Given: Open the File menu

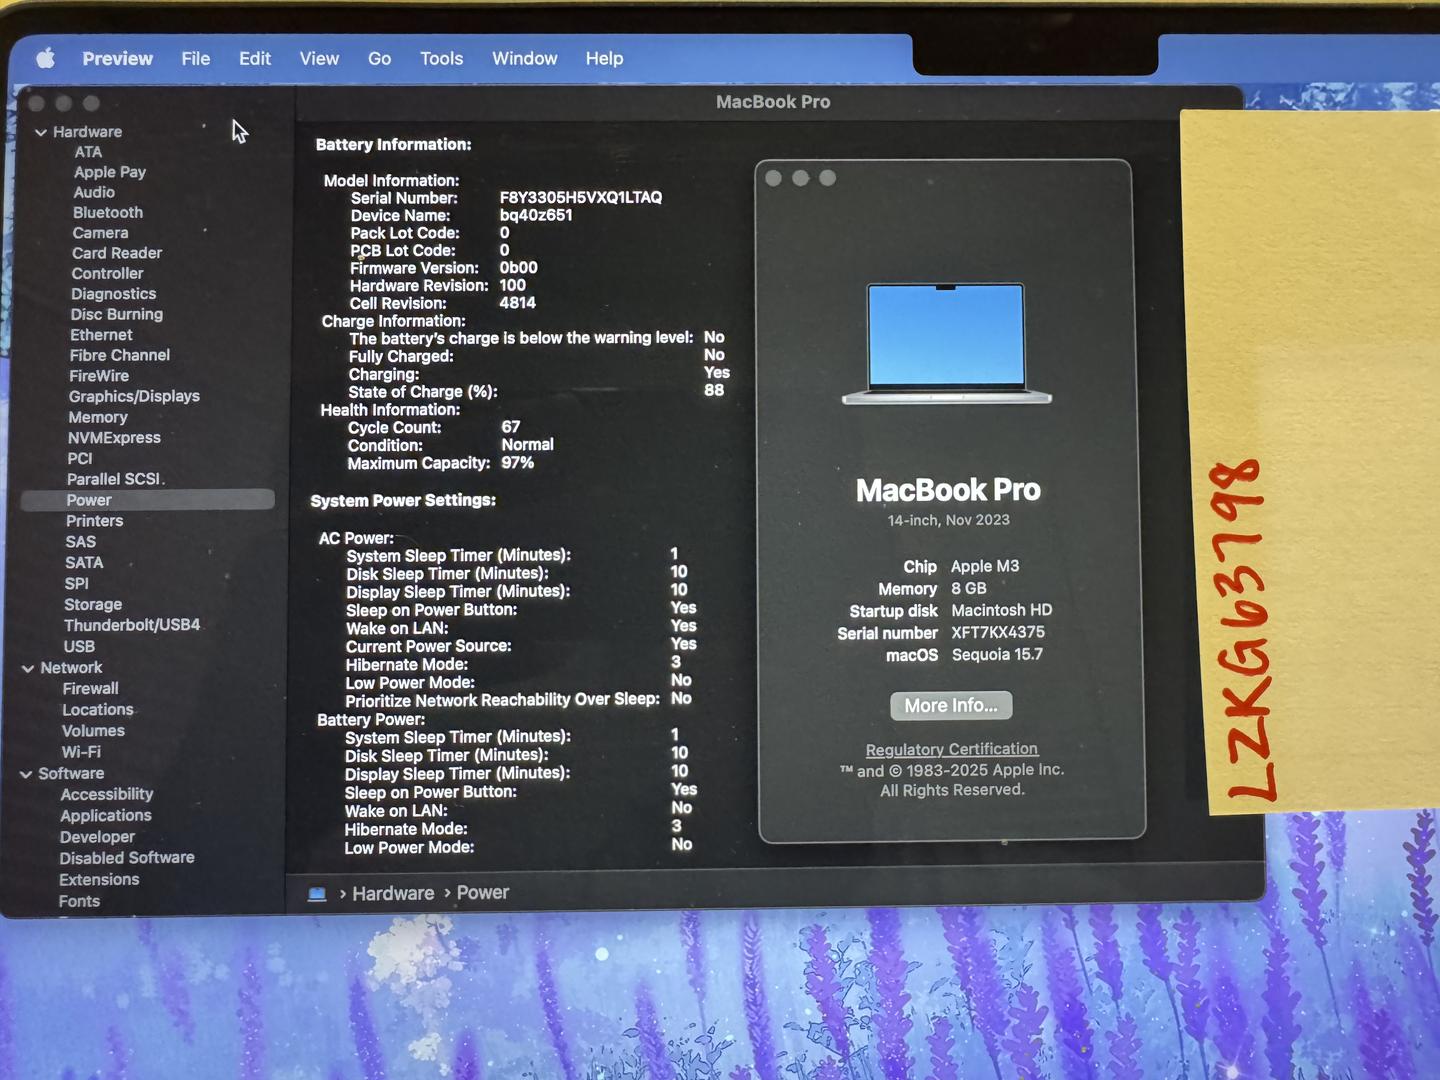Looking at the screenshot, I should (195, 59).
